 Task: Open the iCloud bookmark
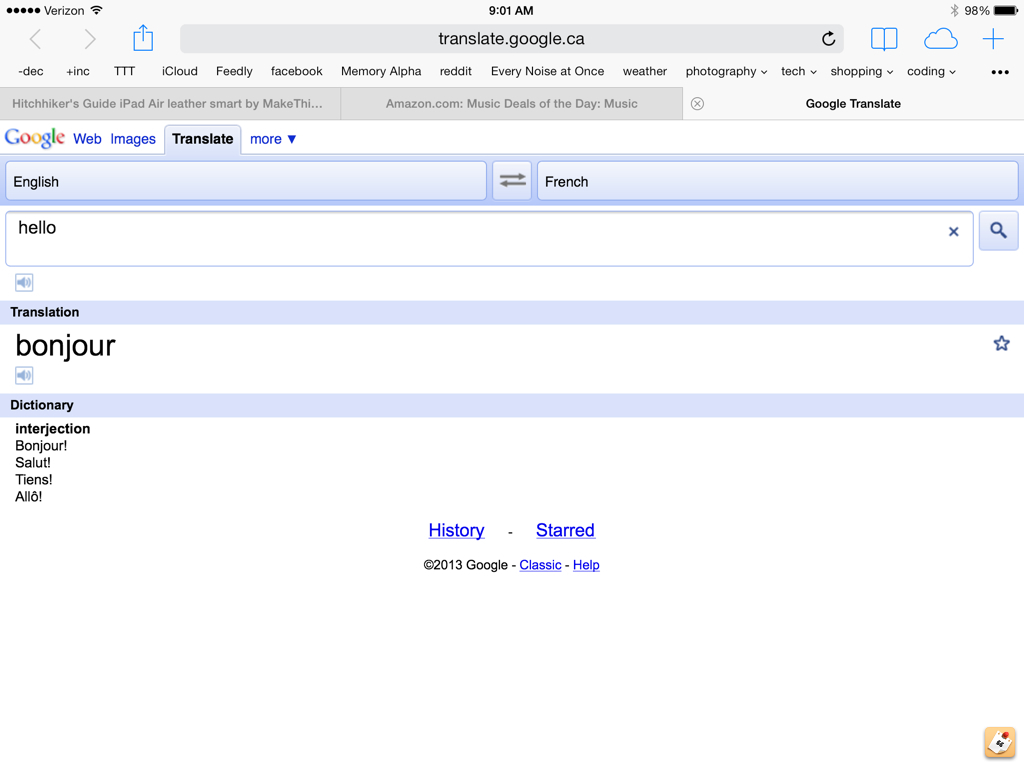tap(180, 71)
